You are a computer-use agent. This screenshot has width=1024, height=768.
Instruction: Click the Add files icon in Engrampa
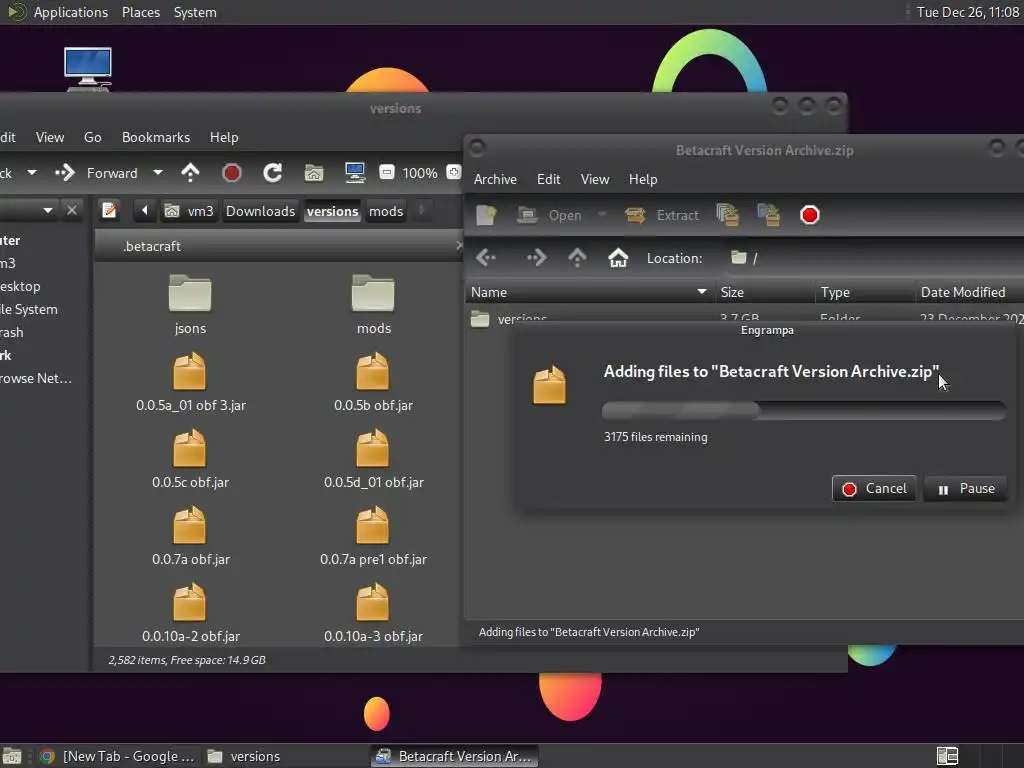[x=728, y=215]
